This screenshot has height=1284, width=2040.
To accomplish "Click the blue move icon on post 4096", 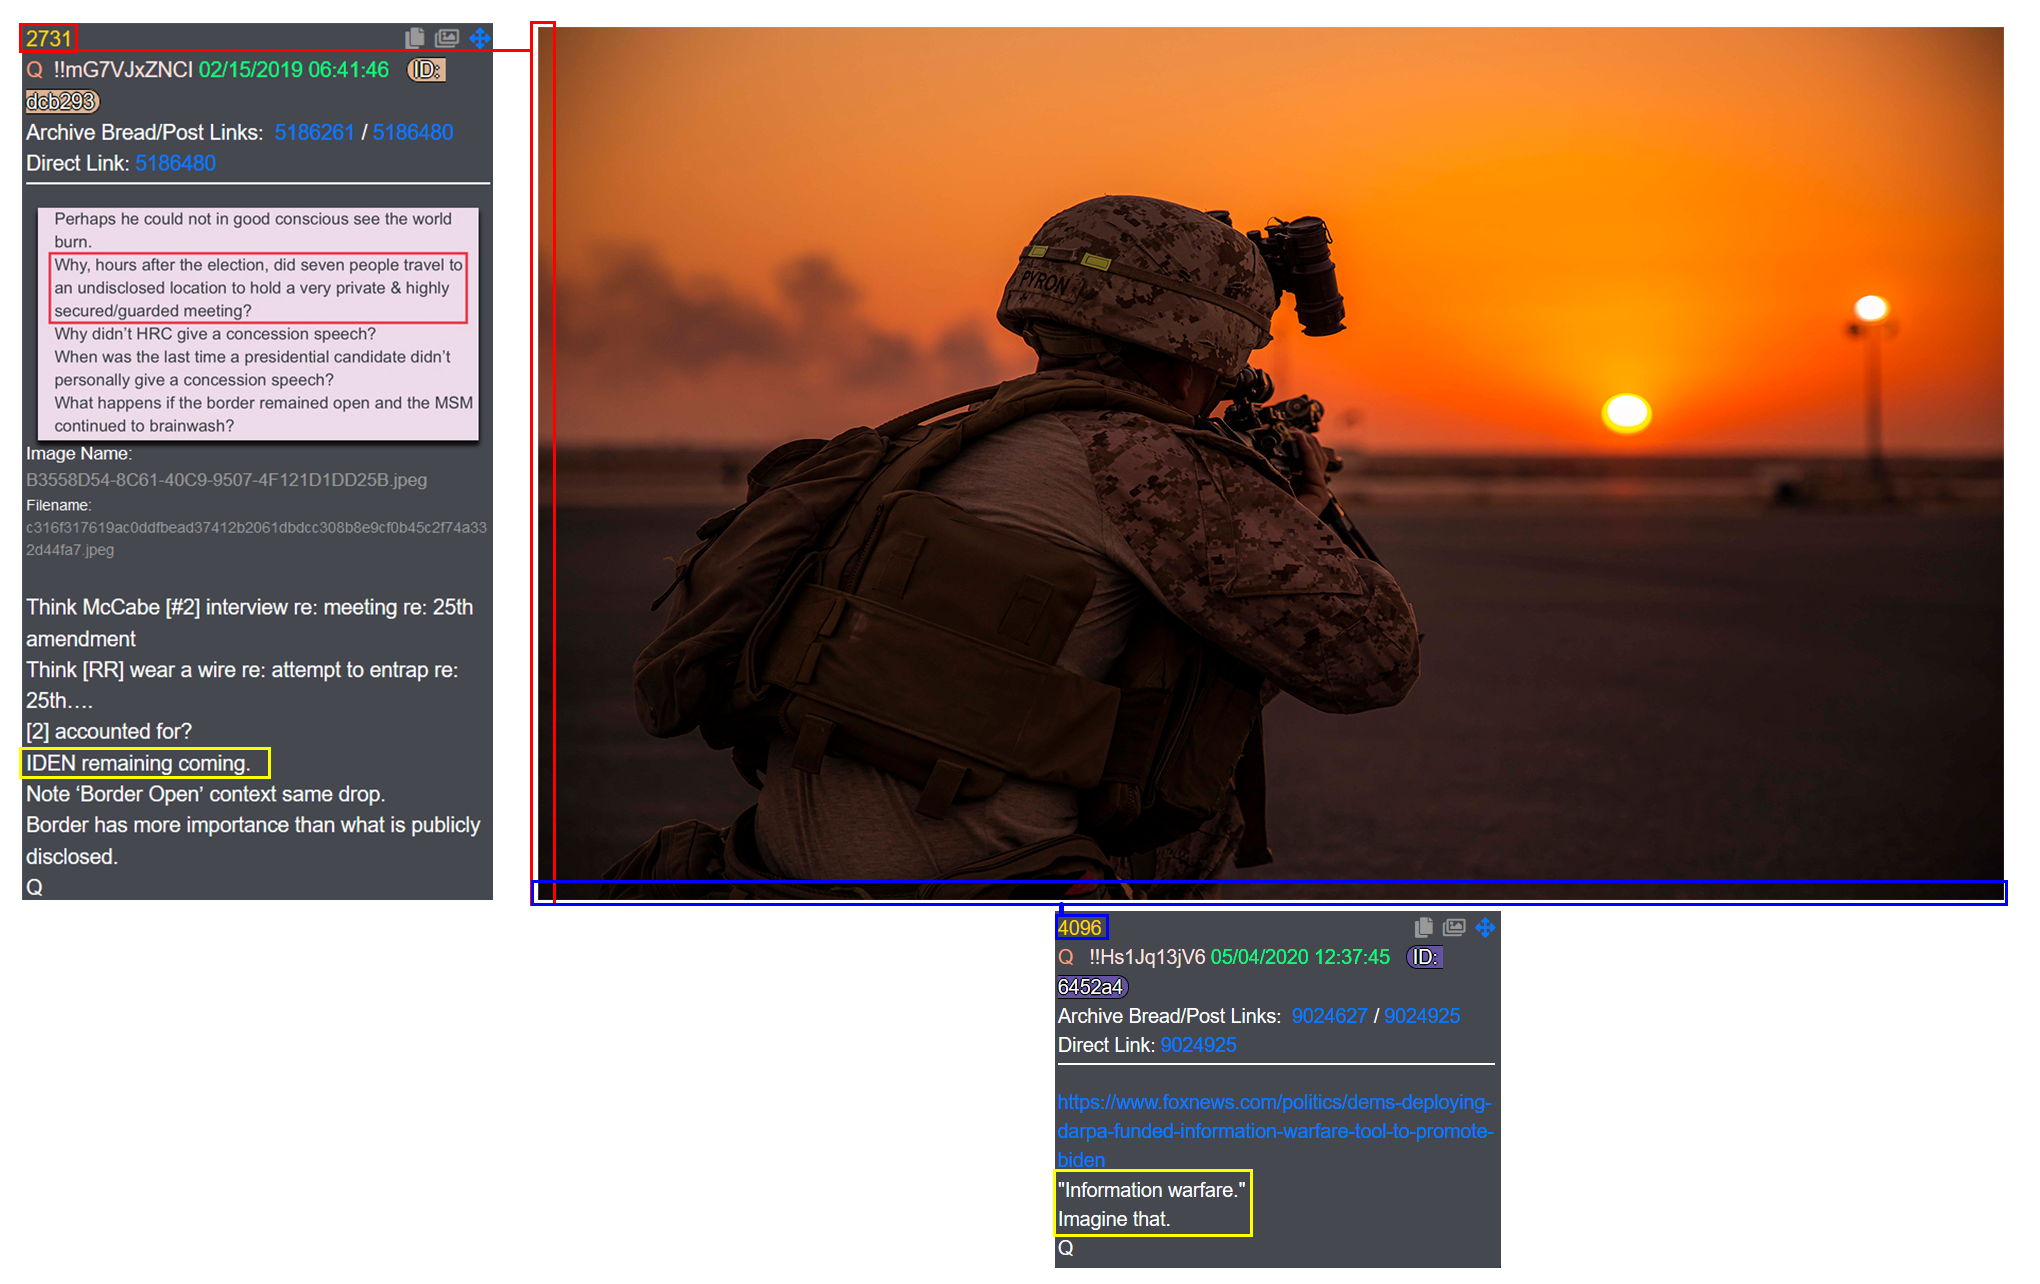I will click(1486, 927).
